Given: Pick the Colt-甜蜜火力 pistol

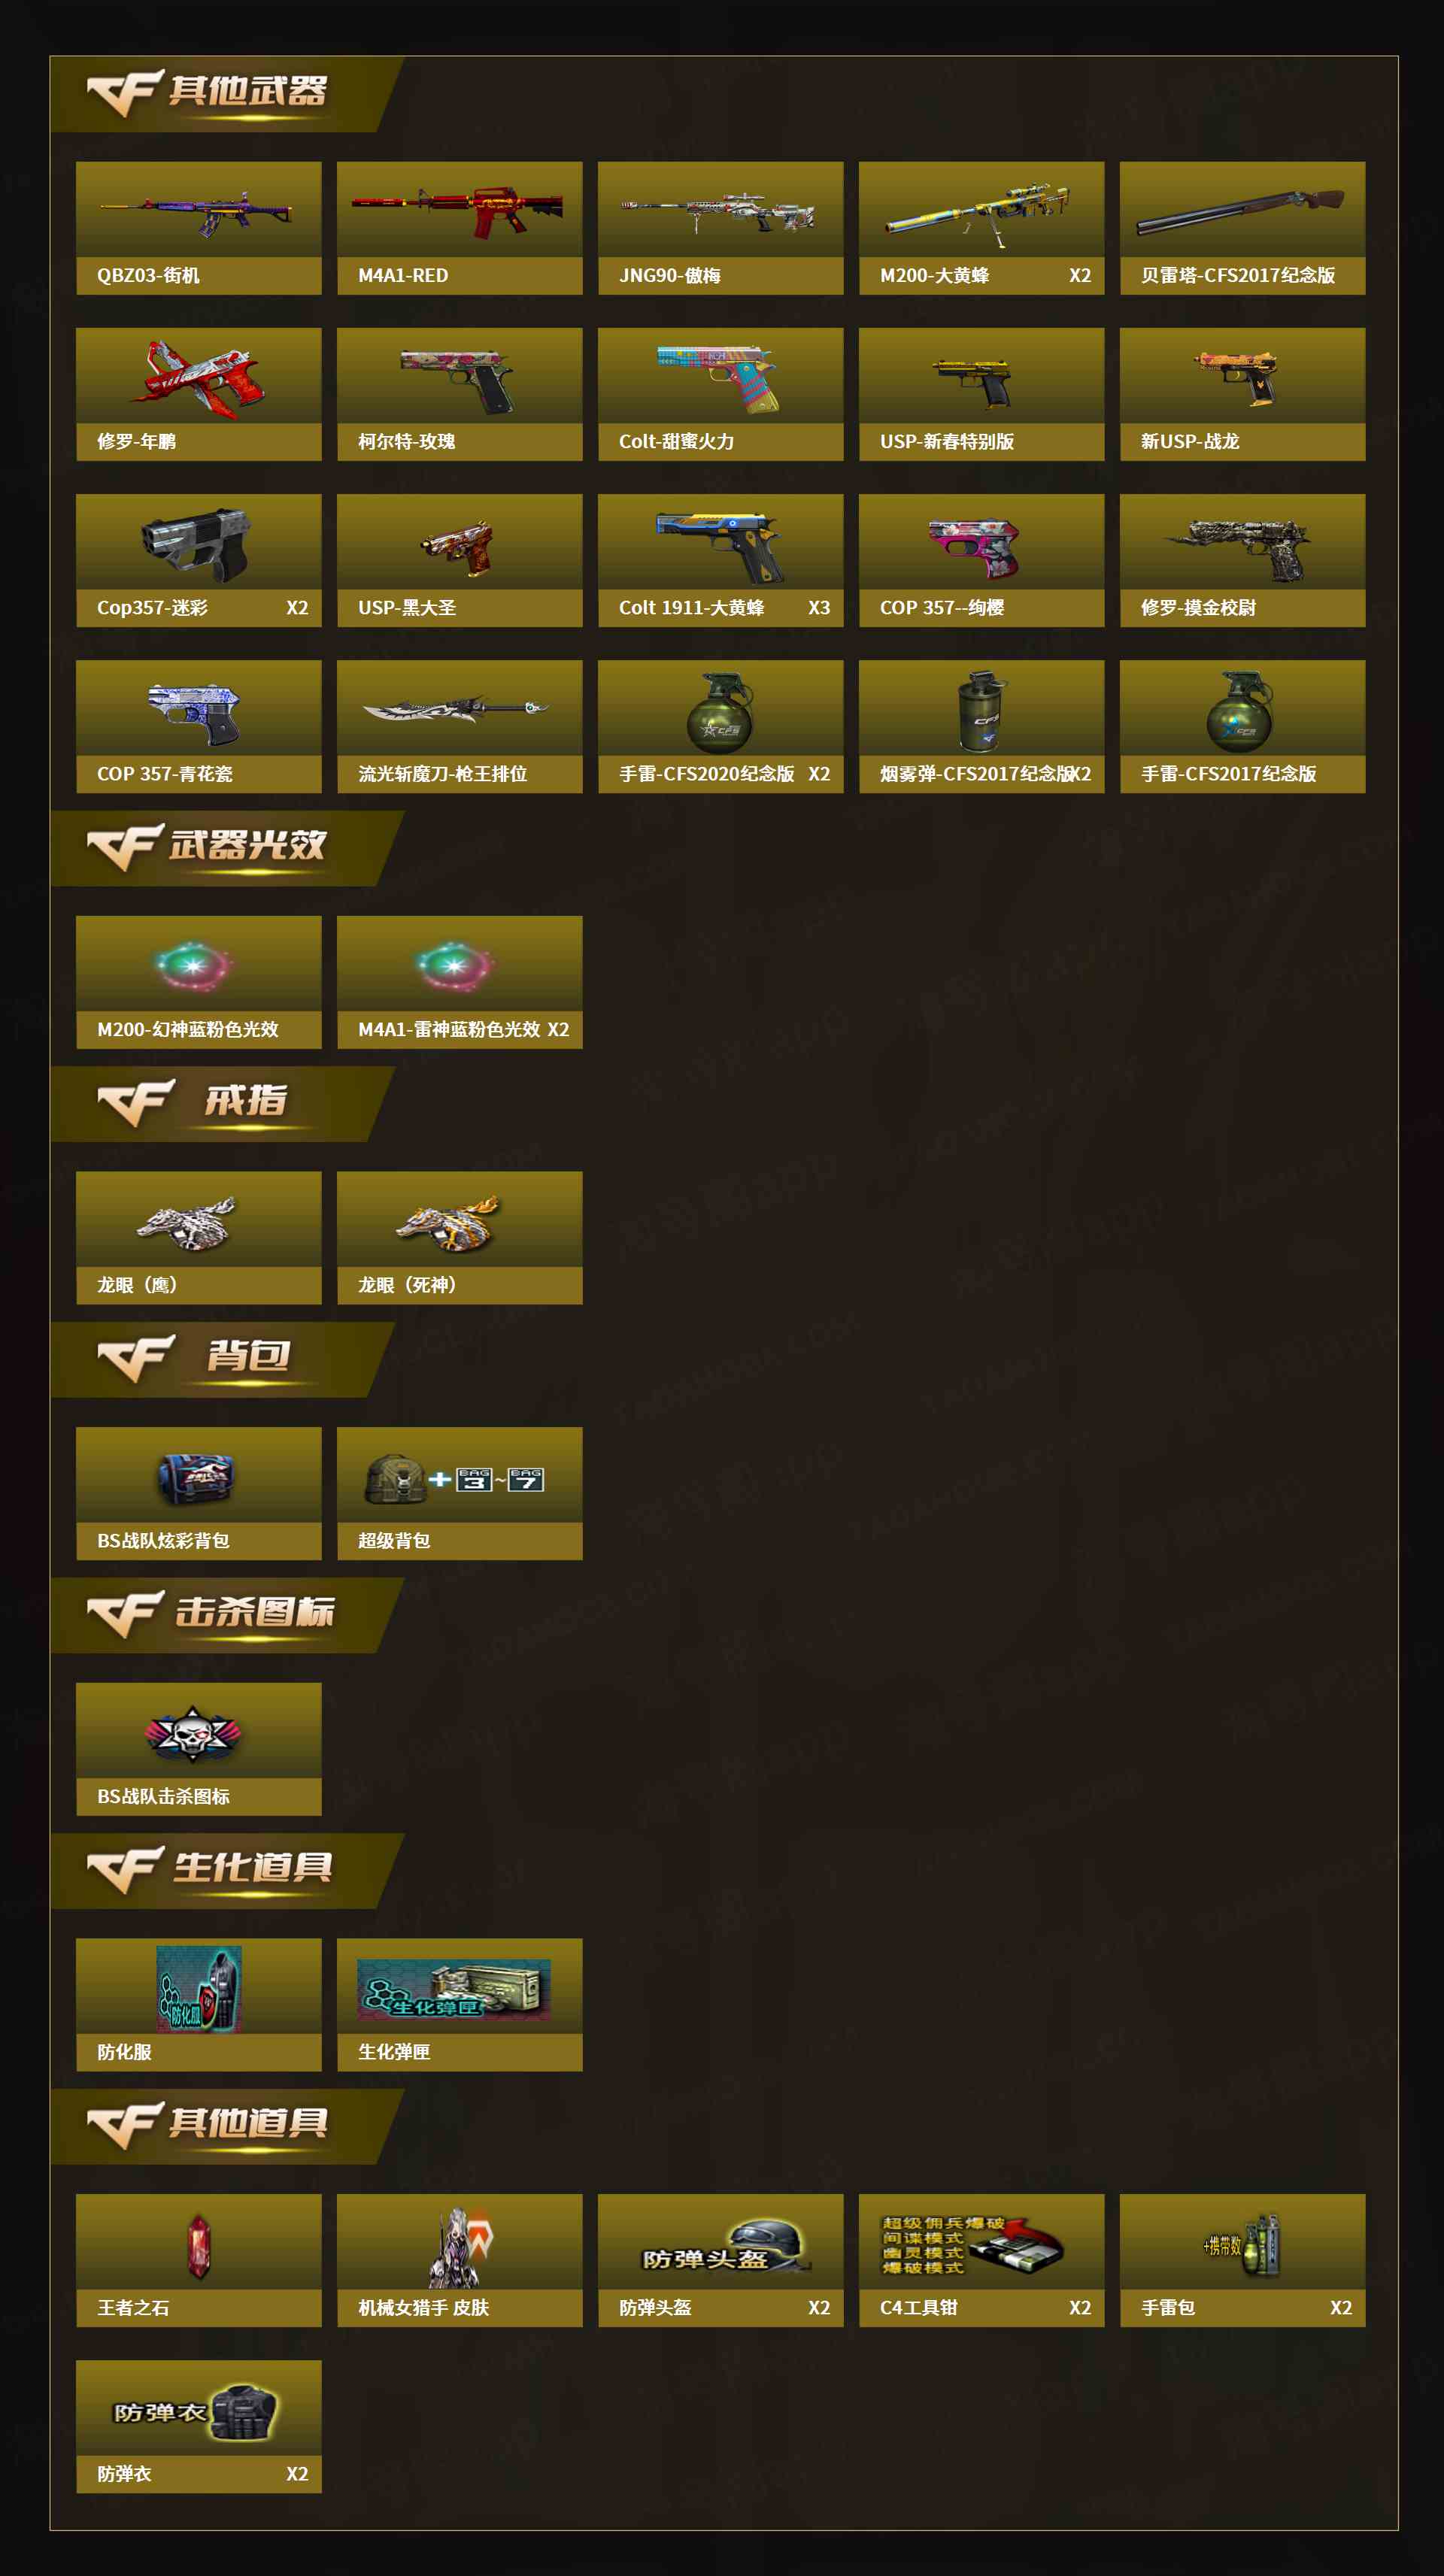Looking at the screenshot, I should coord(720,394).
